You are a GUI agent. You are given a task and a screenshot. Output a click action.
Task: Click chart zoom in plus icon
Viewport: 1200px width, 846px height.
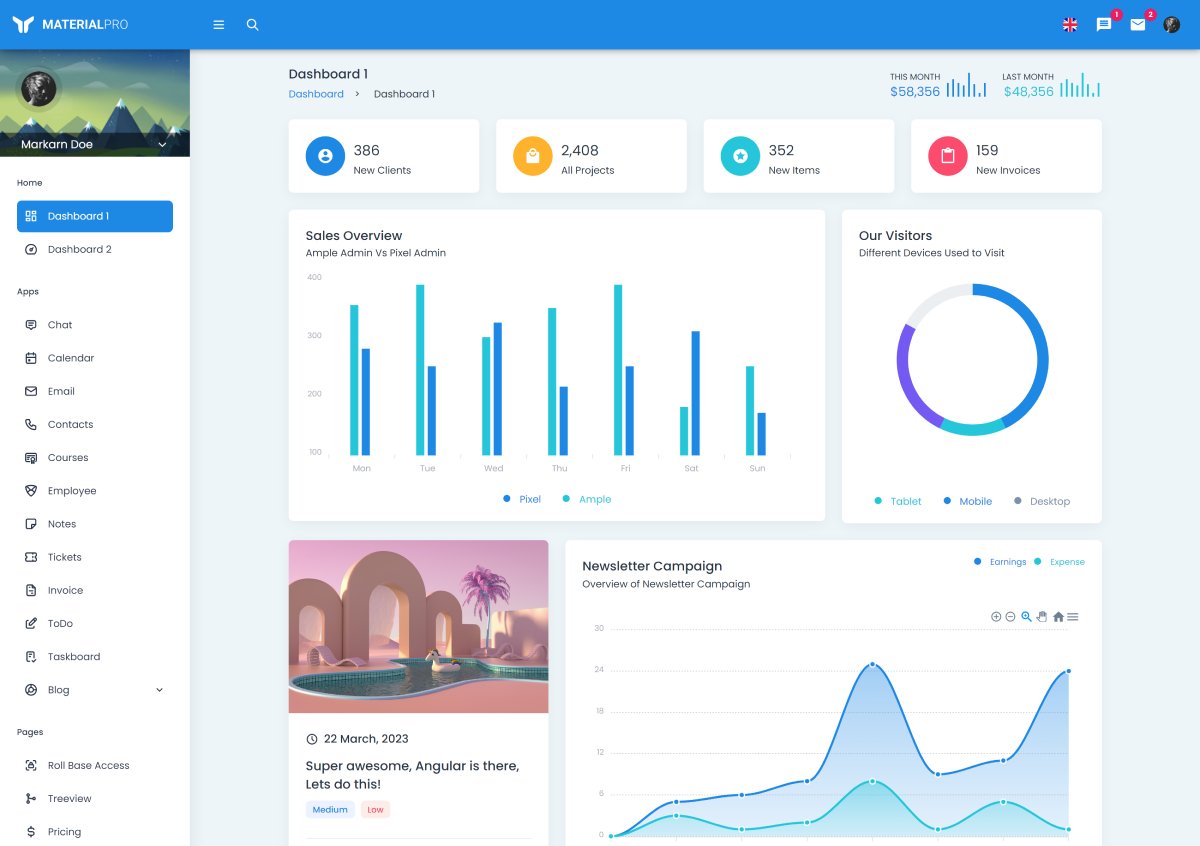point(996,617)
